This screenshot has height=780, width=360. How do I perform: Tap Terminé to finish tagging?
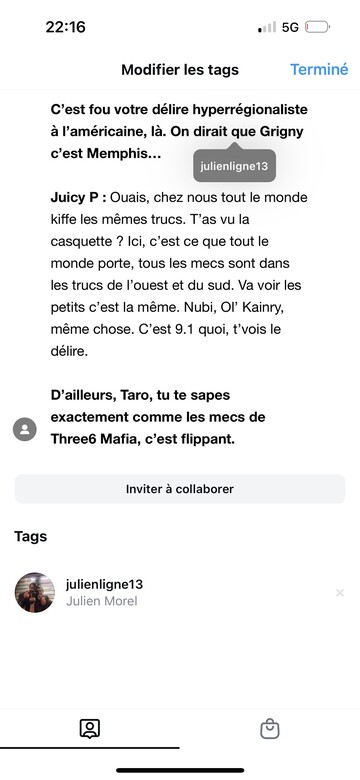319,70
